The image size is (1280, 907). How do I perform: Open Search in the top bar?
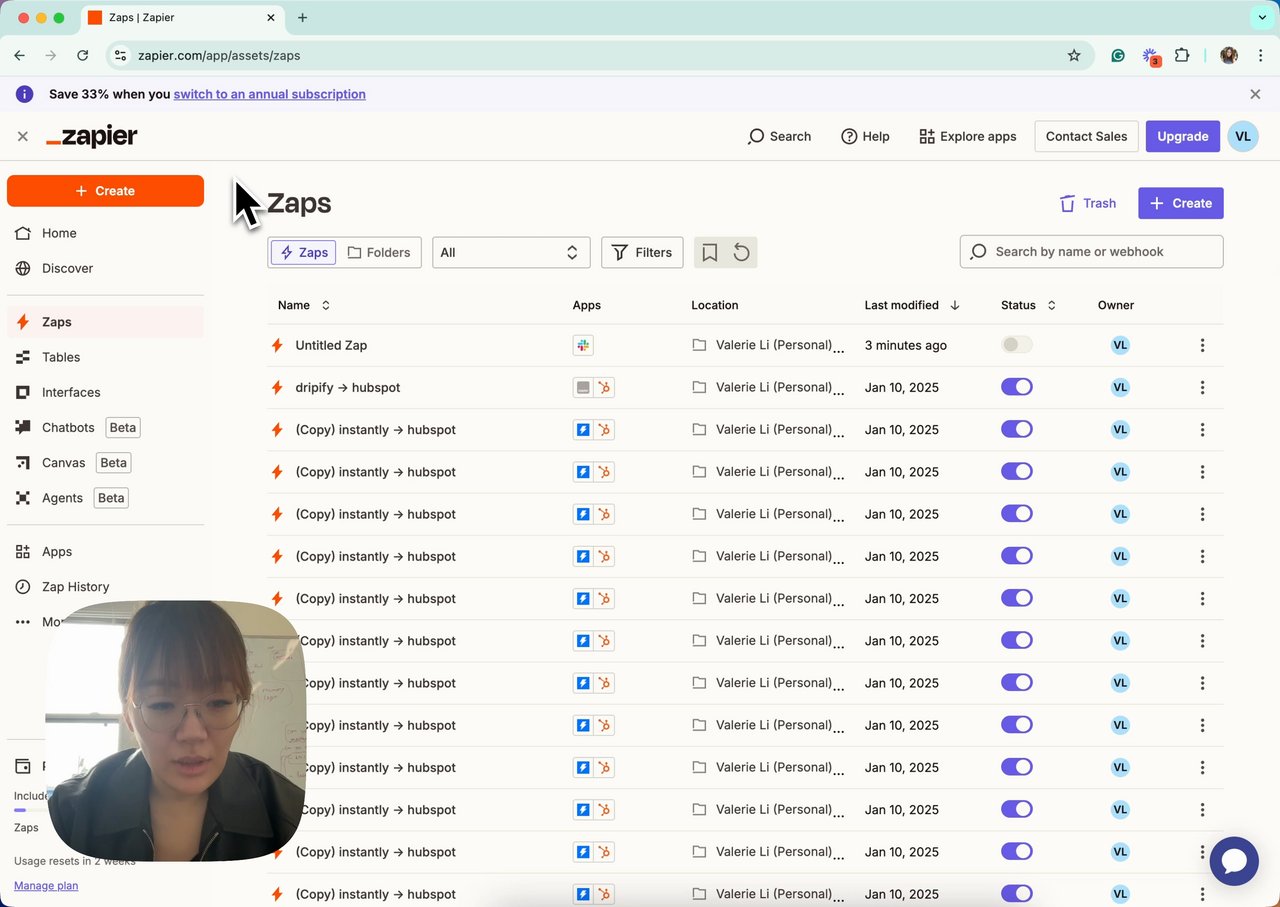click(x=779, y=136)
